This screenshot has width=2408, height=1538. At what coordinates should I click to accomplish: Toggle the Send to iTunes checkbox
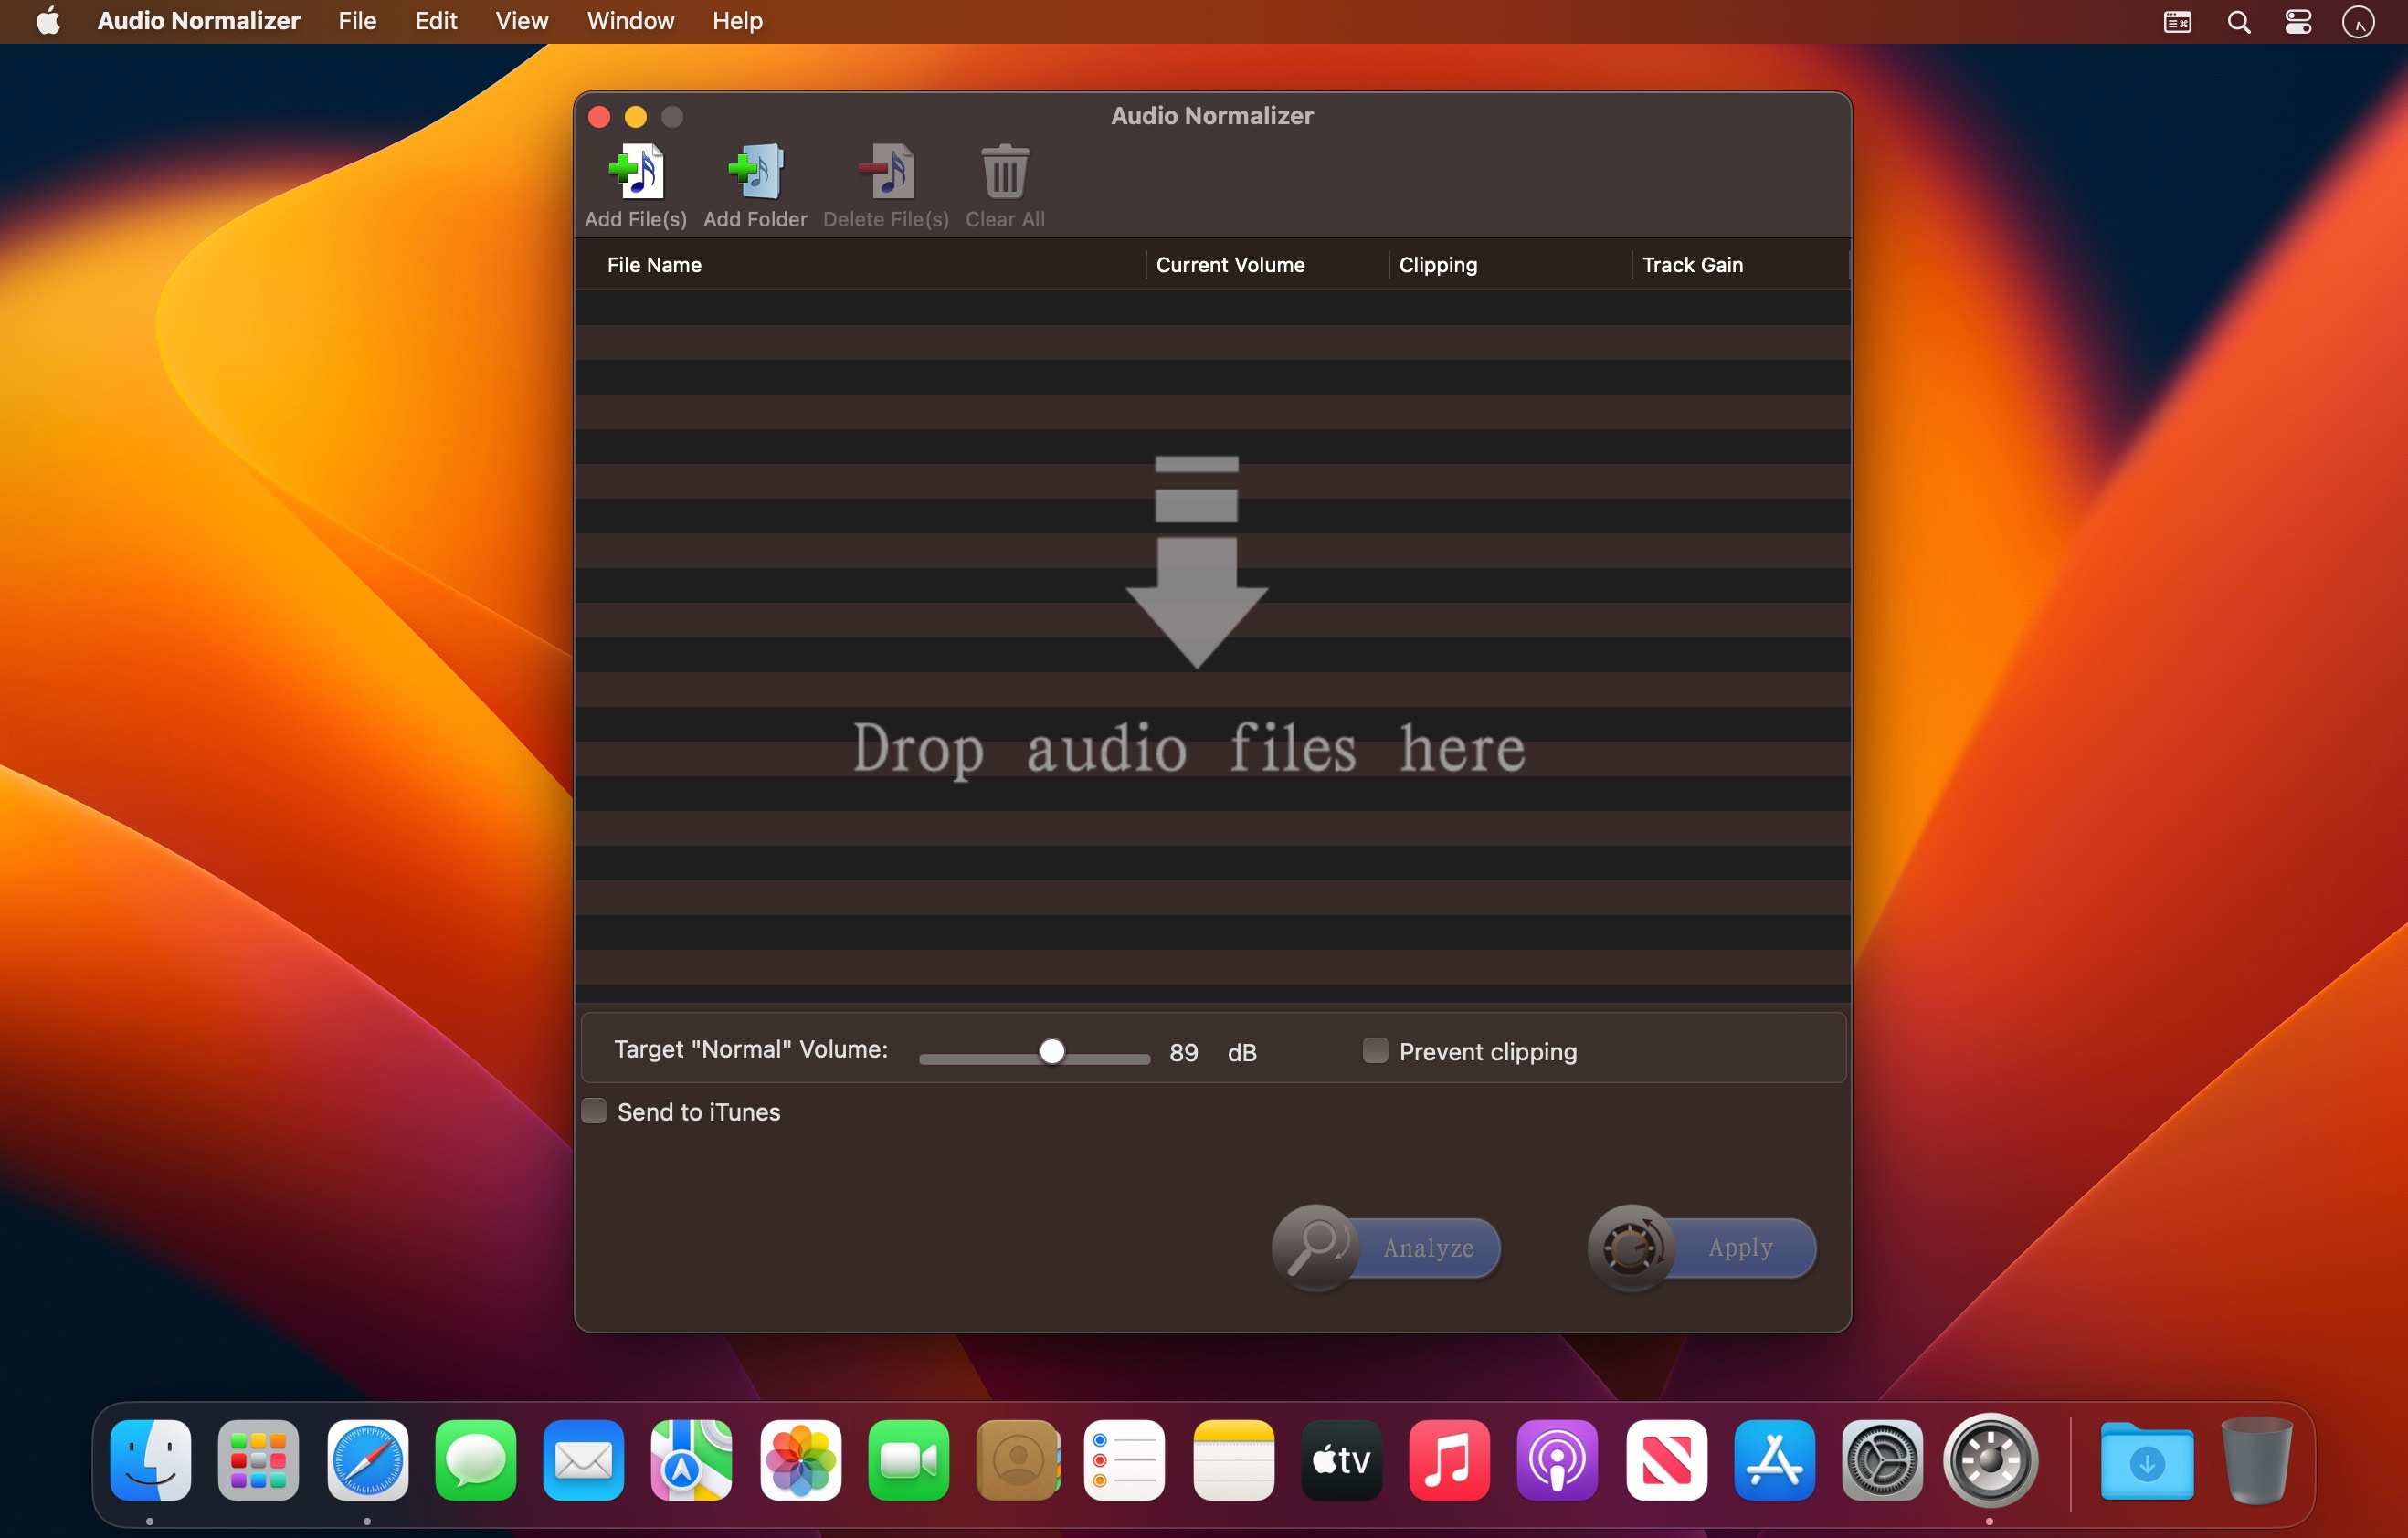(x=594, y=1111)
